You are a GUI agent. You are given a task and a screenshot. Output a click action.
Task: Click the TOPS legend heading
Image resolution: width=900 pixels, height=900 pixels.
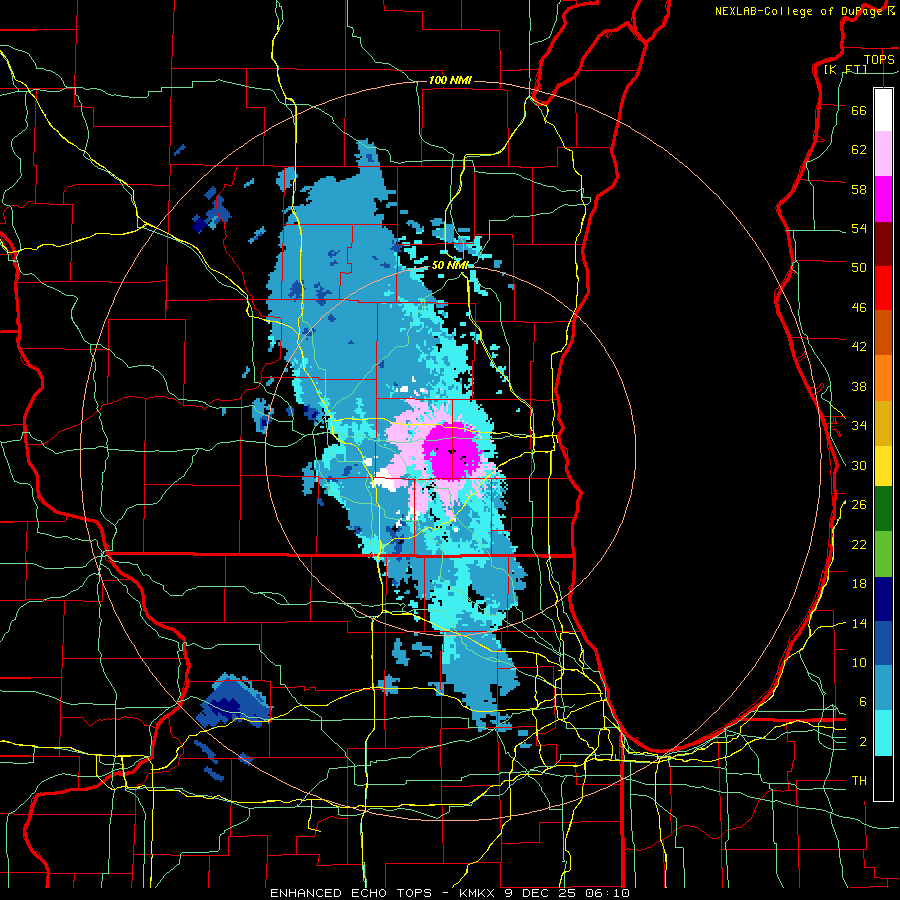click(x=879, y=59)
